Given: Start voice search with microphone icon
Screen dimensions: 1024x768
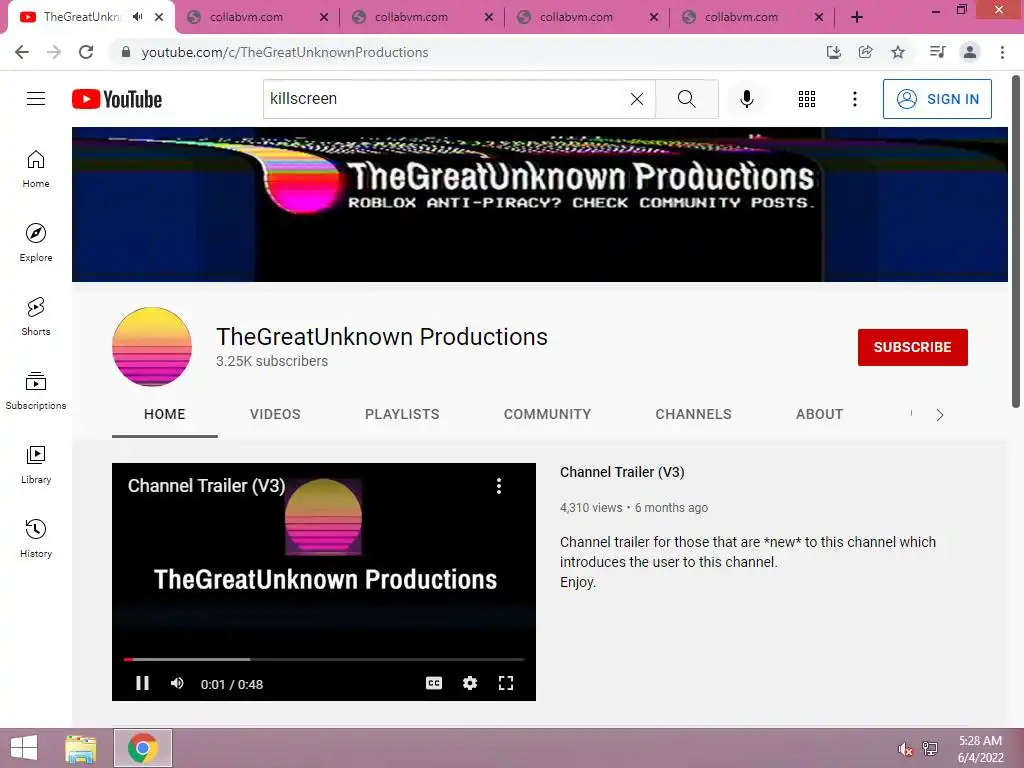Looking at the screenshot, I should pyautogui.click(x=746, y=99).
